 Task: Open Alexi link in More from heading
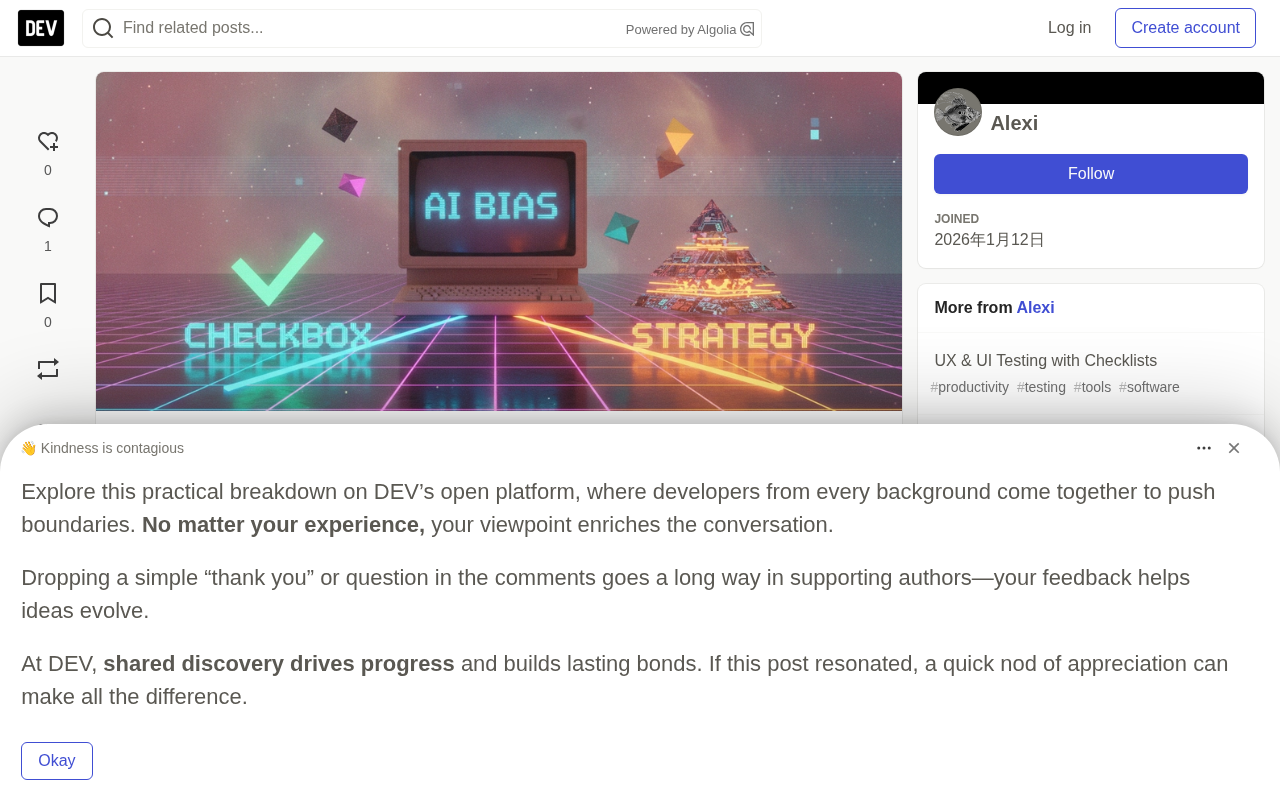(1035, 308)
